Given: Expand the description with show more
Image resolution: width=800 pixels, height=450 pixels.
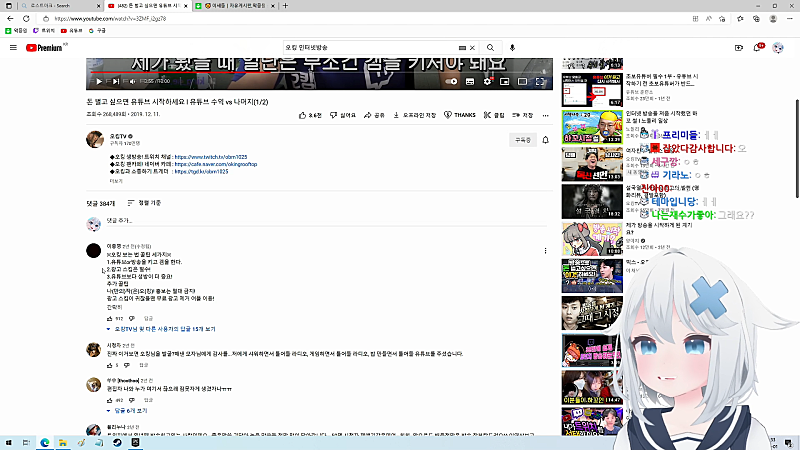Looking at the screenshot, I should click(116, 181).
